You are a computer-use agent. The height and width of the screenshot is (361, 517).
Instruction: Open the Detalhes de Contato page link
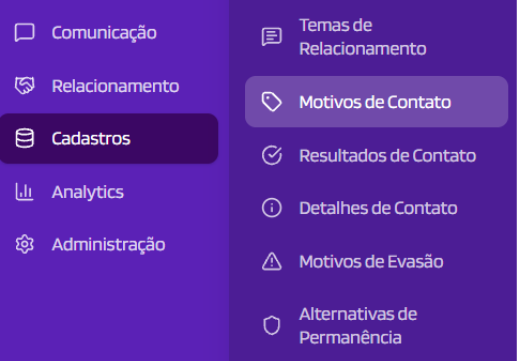click(x=378, y=208)
